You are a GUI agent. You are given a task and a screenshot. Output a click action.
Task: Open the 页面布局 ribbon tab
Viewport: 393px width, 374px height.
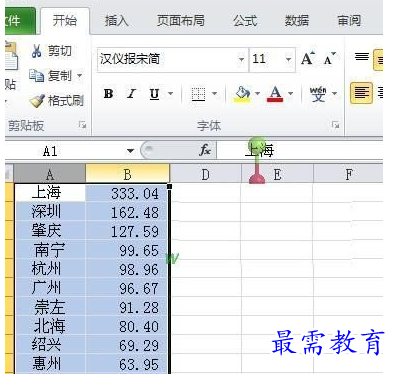[181, 21]
